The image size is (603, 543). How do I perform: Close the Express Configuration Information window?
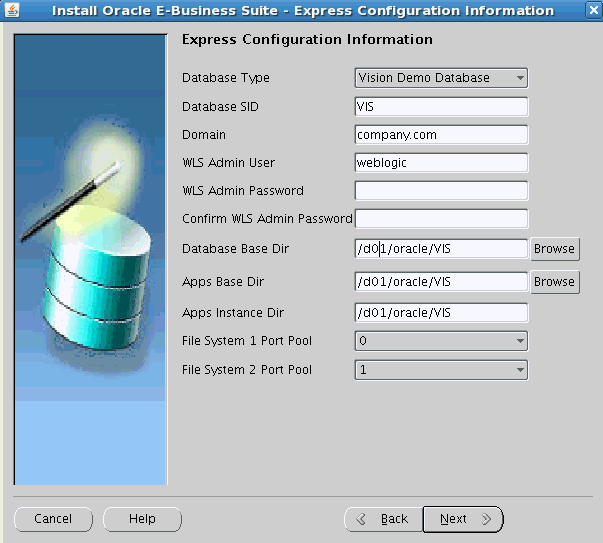click(x=594, y=10)
